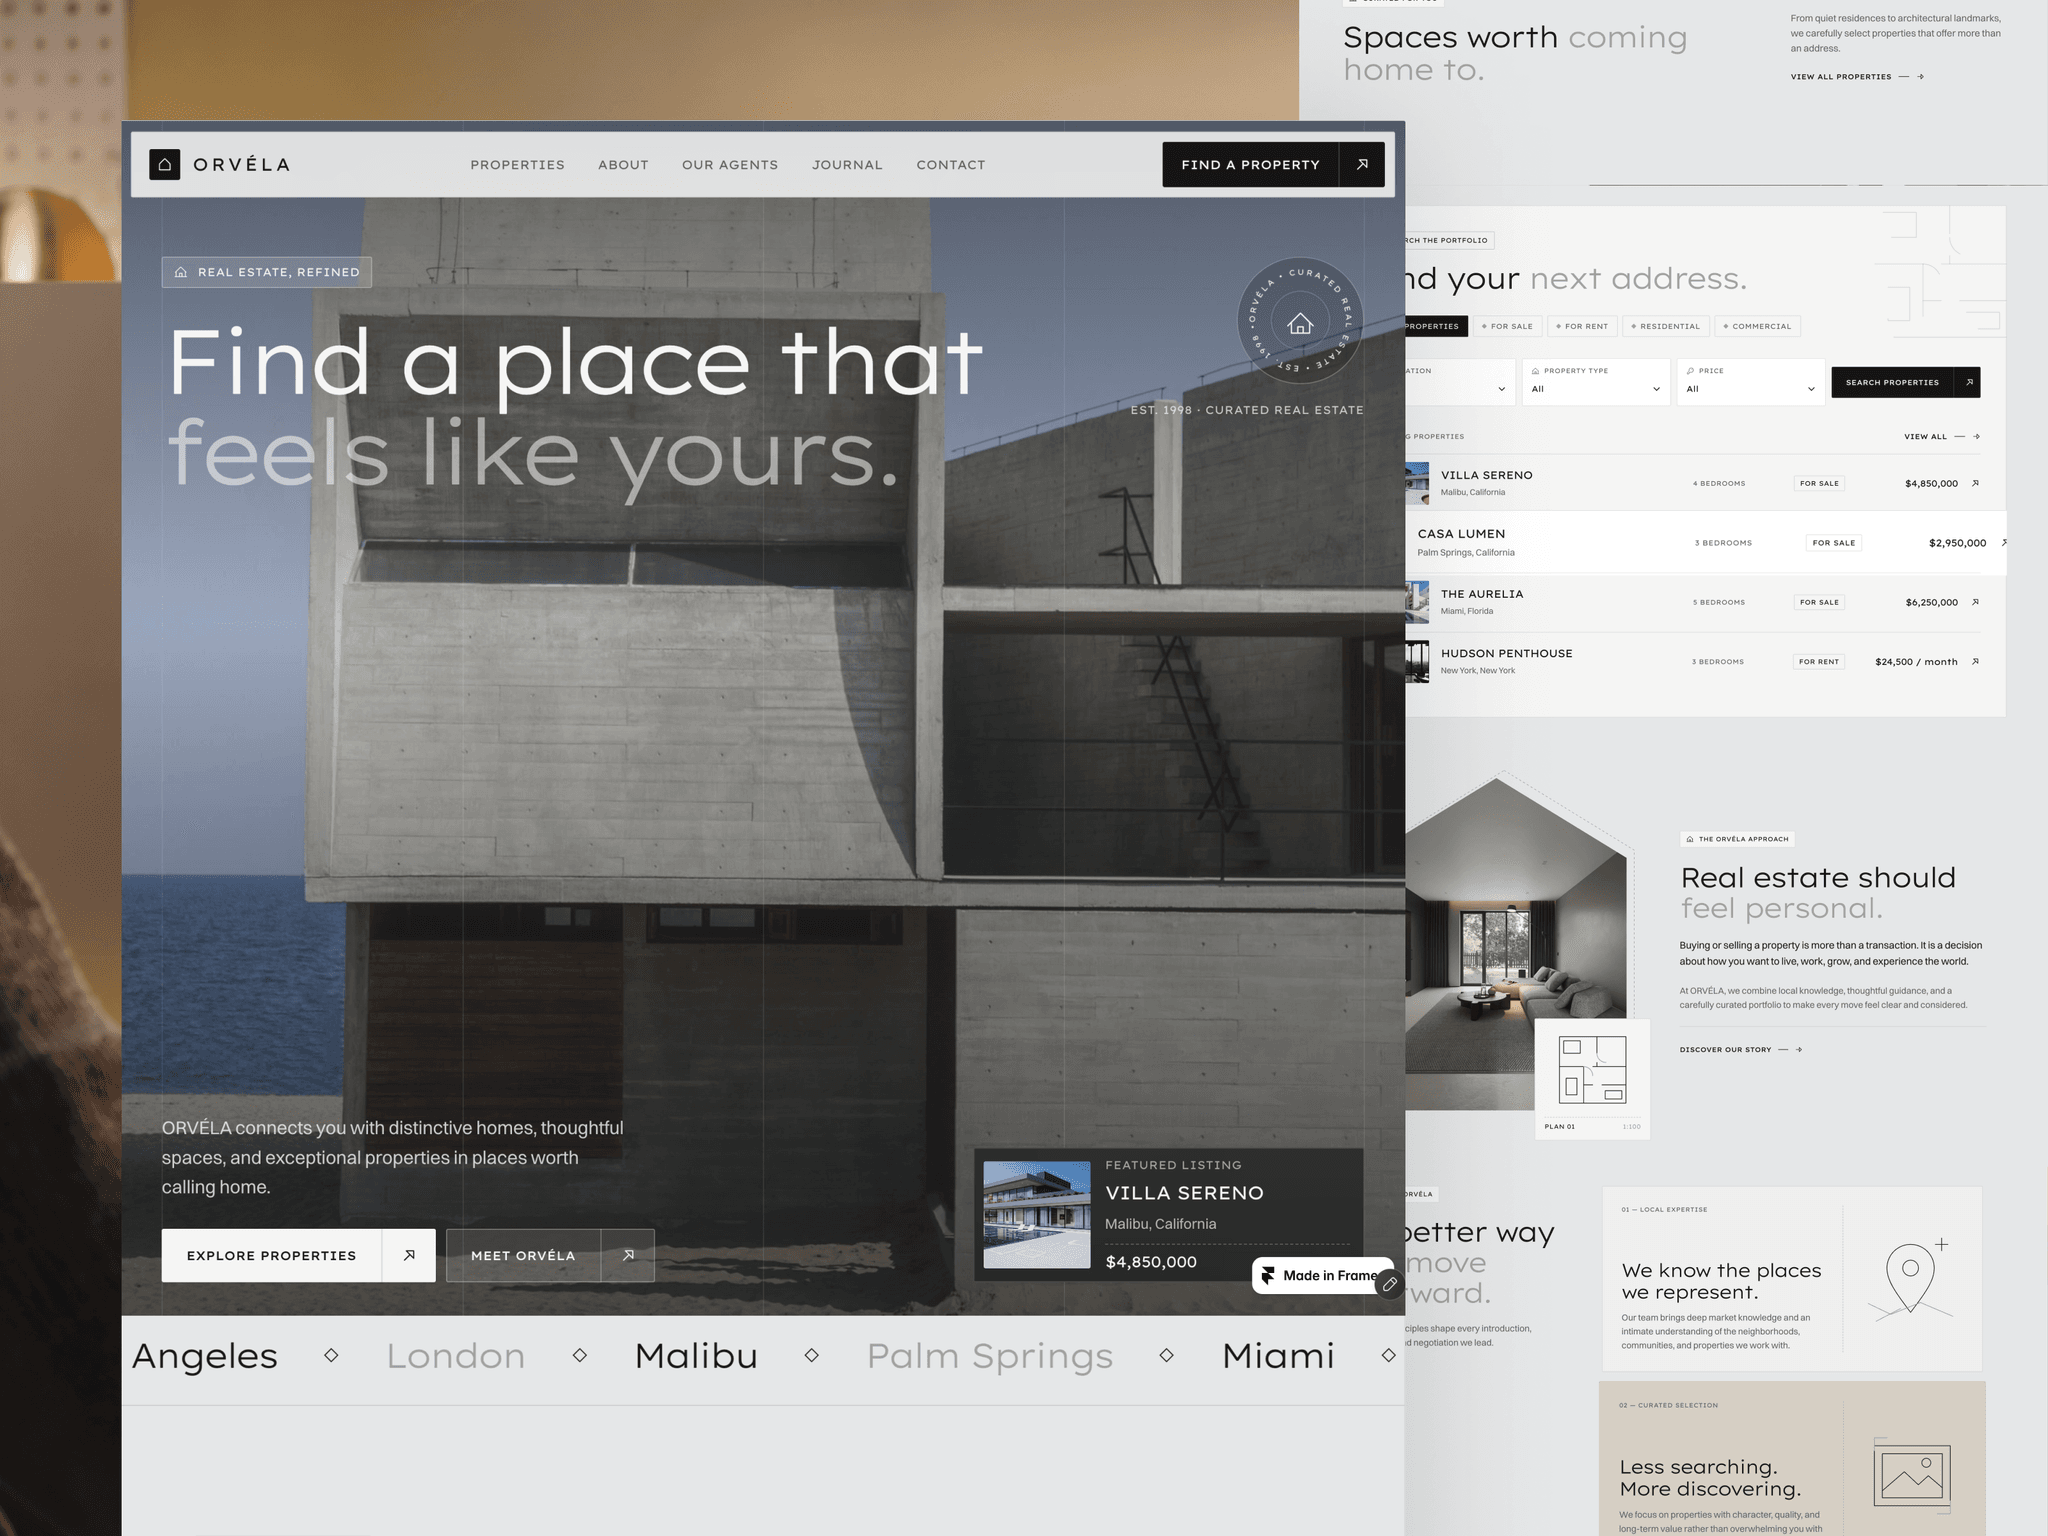
Task: Open the Villa Sereno featured listing thumbnail
Action: click(x=1037, y=1214)
